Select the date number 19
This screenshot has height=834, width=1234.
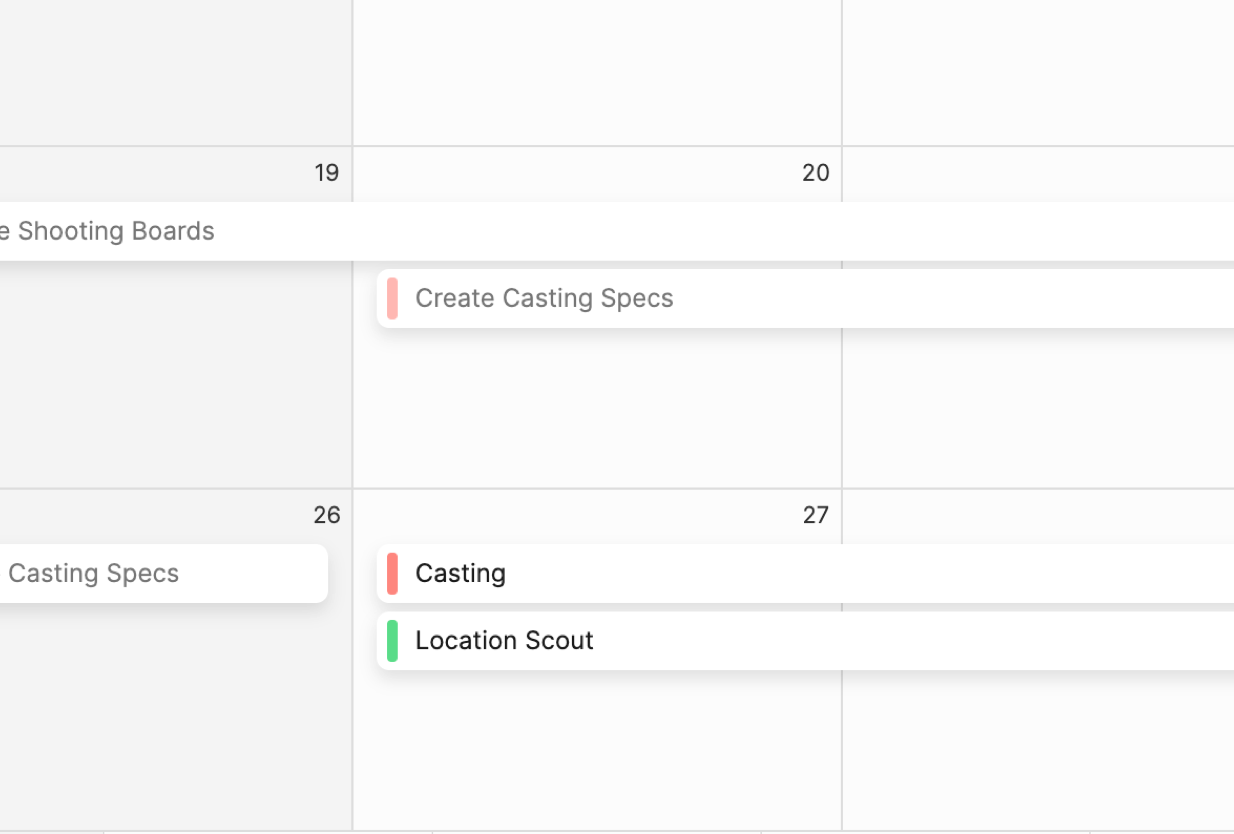[326, 173]
